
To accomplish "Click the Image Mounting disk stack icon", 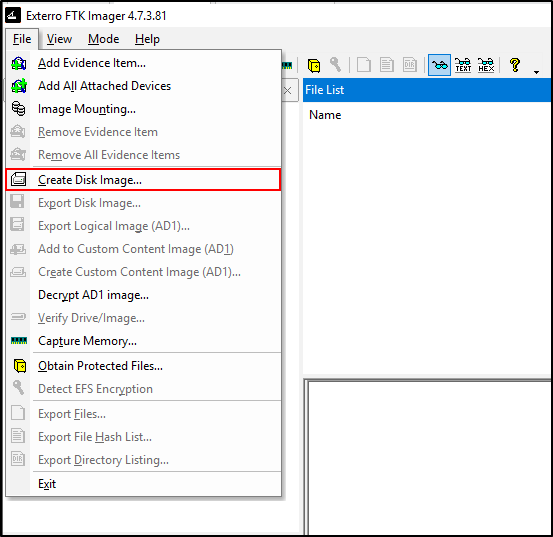I will [x=18, y=109].
